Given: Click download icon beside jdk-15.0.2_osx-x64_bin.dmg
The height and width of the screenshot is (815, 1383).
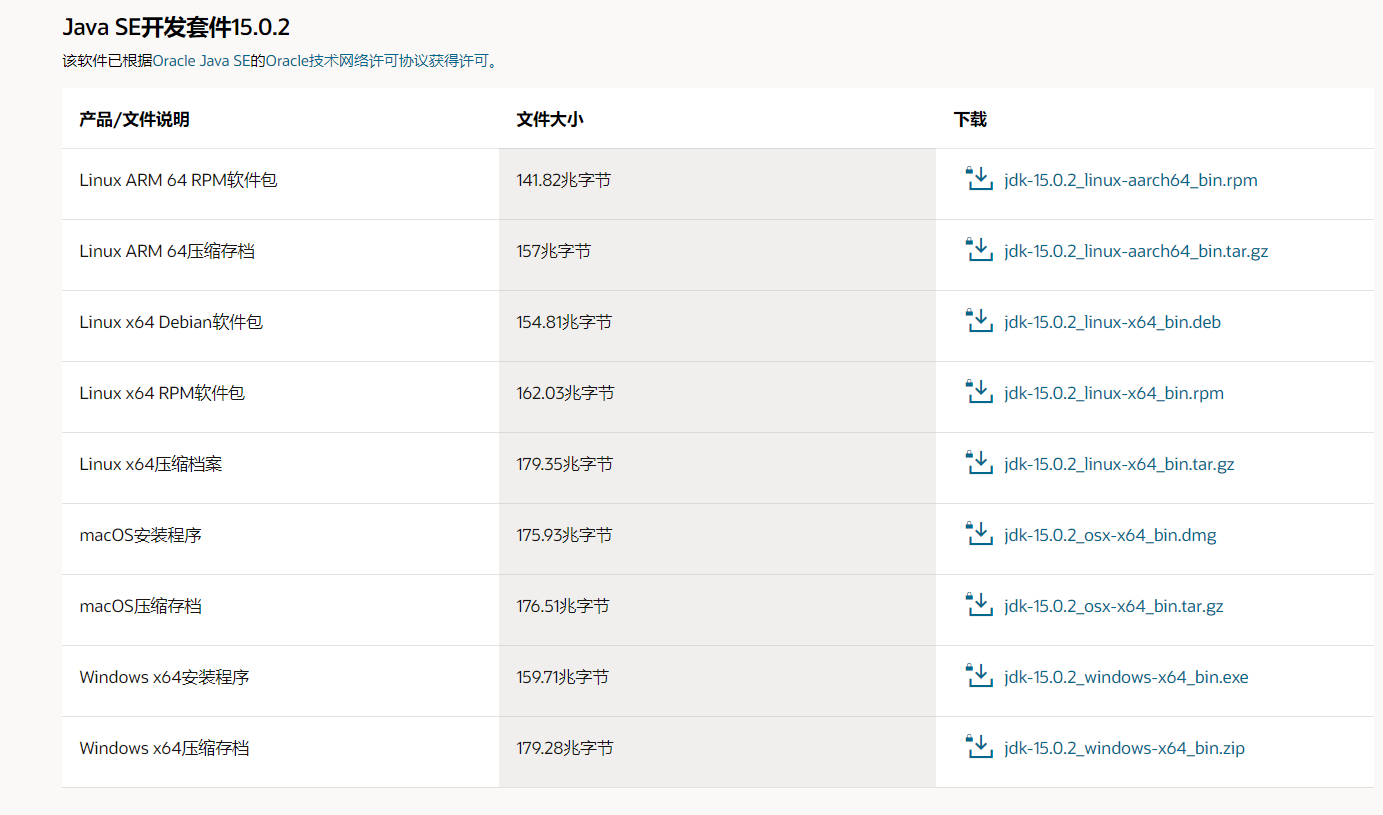Looking at the screenshot, I should (979, 534).
